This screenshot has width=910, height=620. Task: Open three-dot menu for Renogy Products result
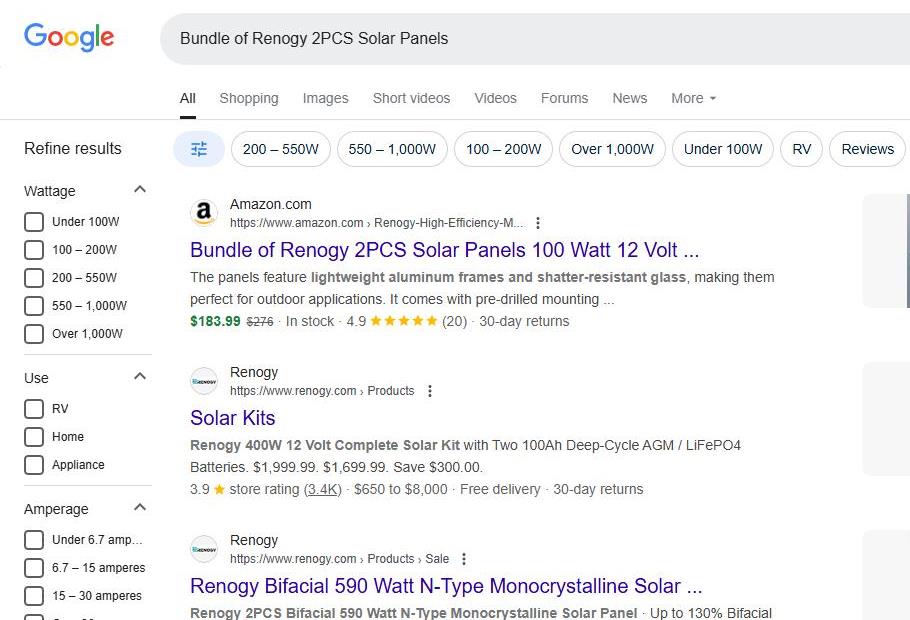pos(429,391)
